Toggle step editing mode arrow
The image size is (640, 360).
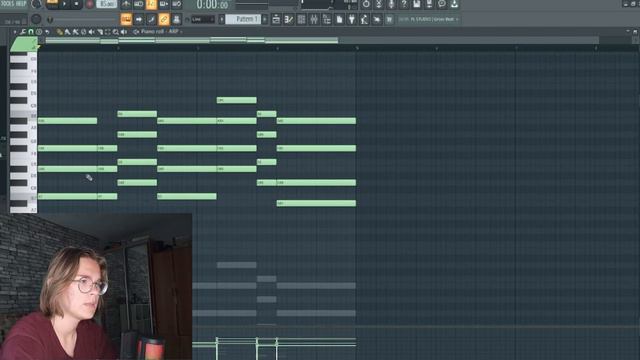(139, 19)
